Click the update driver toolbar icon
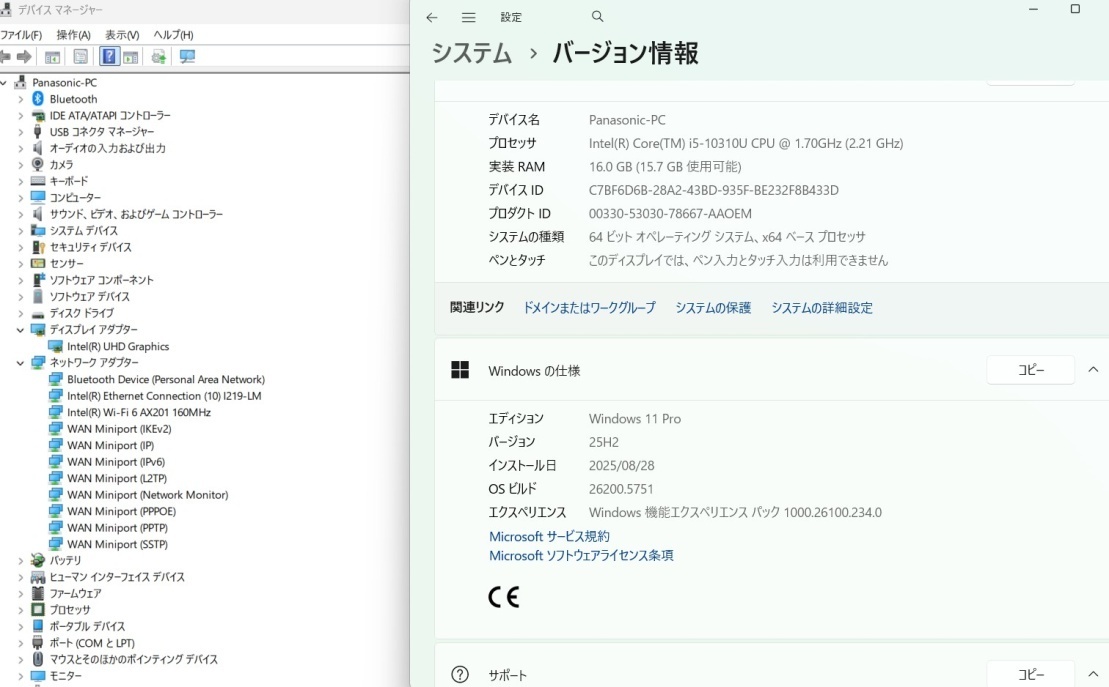 pos(158,57)
